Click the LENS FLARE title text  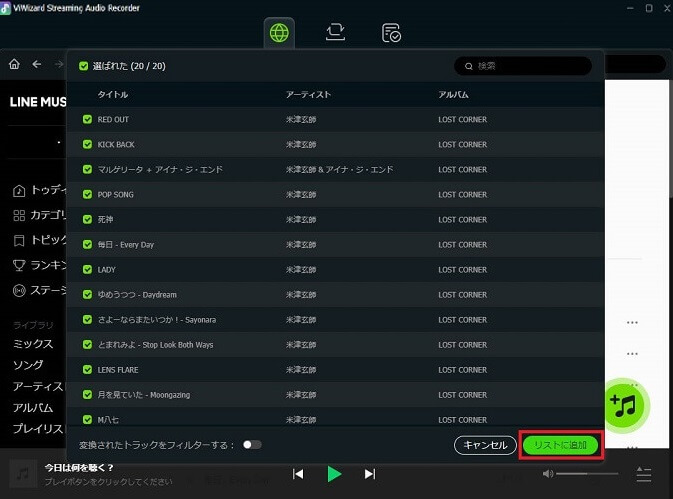pos(118,370)
